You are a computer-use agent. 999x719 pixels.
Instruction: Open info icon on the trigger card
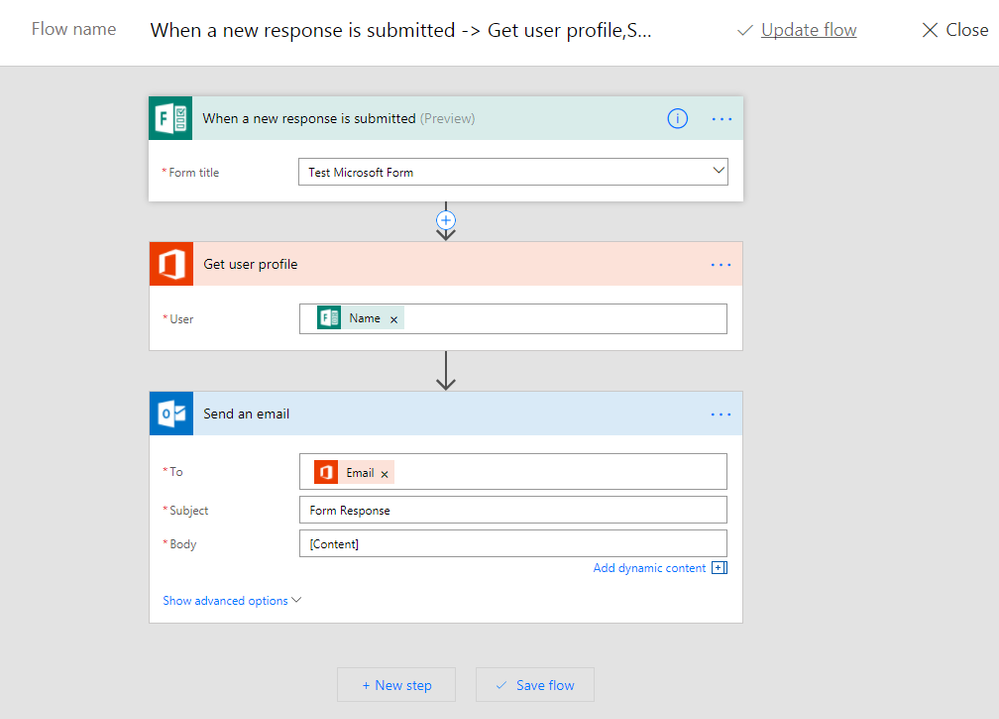click(x=678, y=119)
